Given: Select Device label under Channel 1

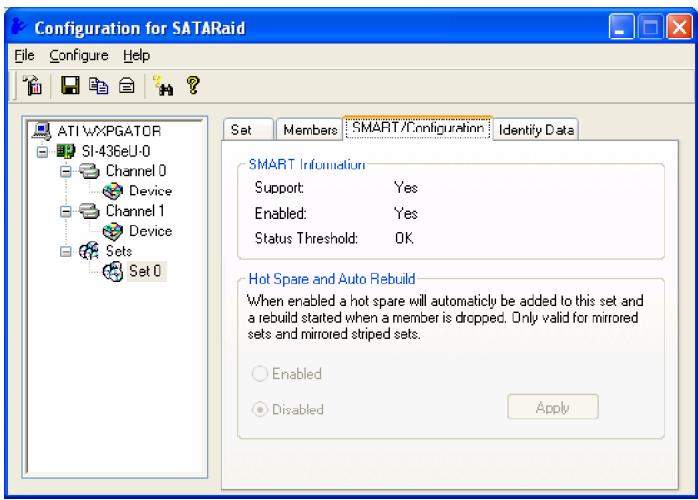Looking at the screenshot, I should click(150, 231).
